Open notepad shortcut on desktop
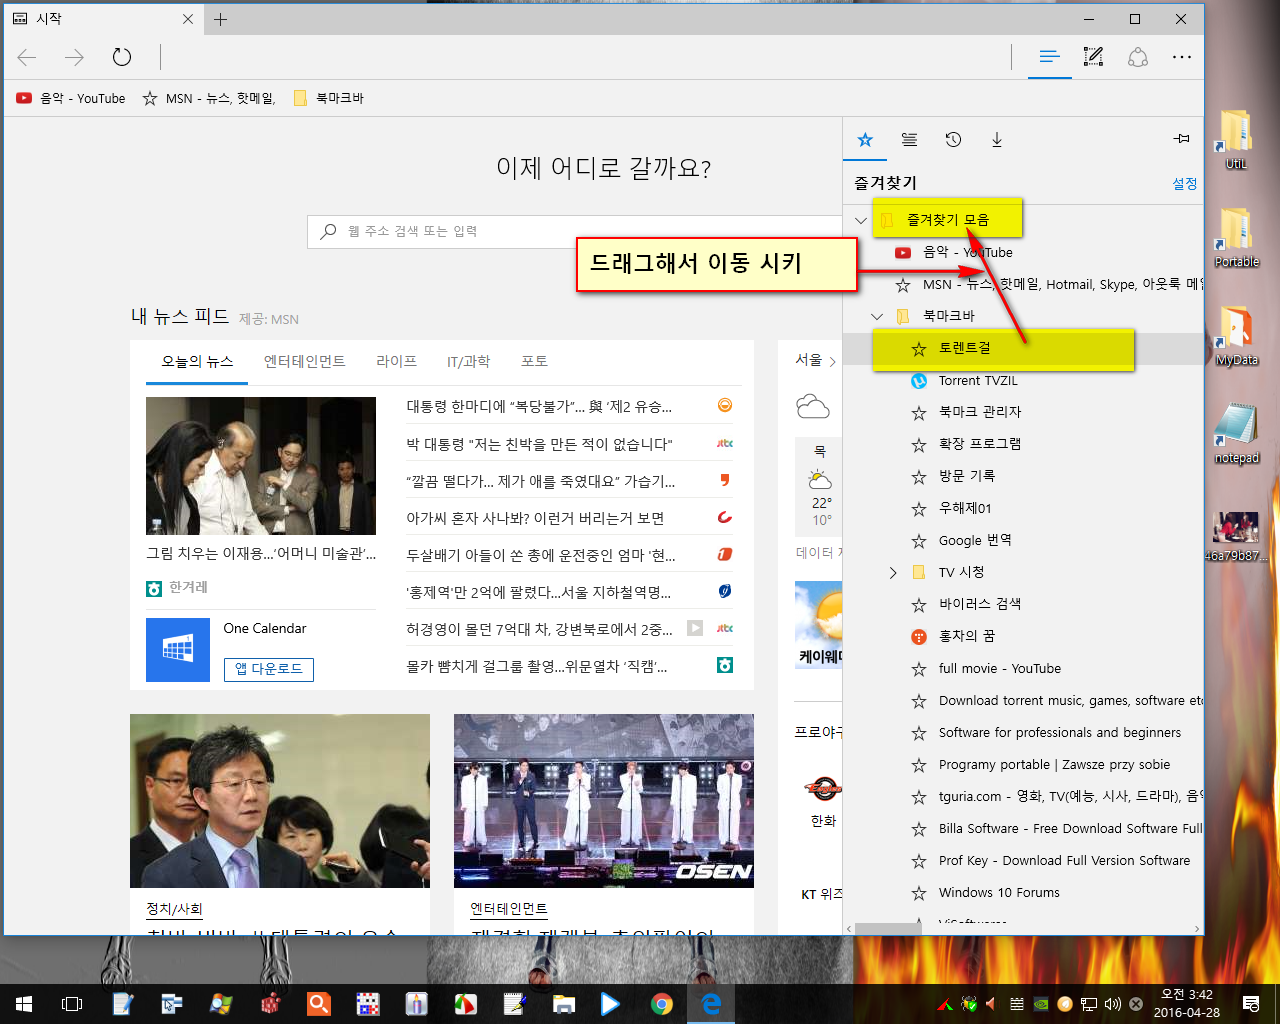Viewport: 1280px width, 1024px height. click(x=1236, y=434)
